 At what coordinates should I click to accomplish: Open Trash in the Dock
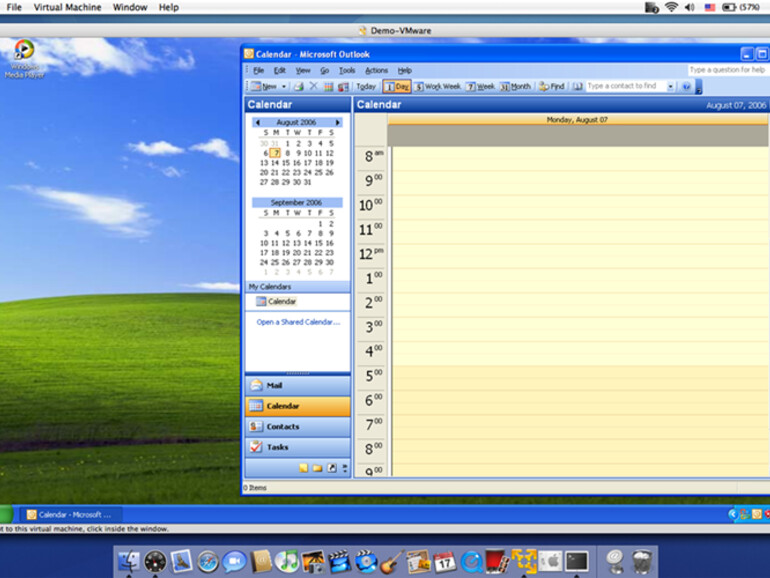pyautogui.click(x=641, y=562)
